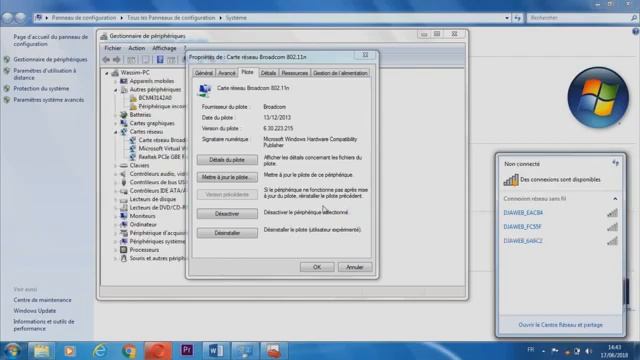Click the back arrow in Device Manager toolbar

[x=106, y=60]
